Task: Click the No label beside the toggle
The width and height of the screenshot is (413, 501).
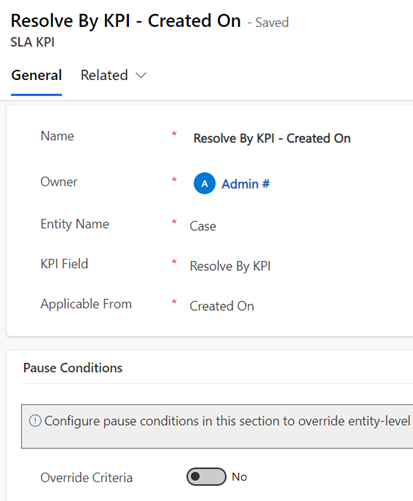Action: (239, 477)
